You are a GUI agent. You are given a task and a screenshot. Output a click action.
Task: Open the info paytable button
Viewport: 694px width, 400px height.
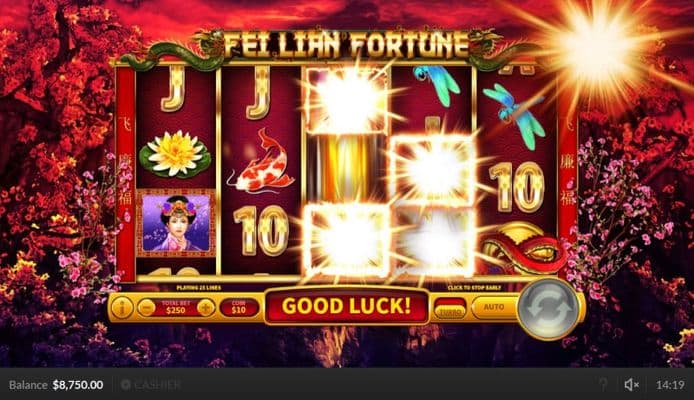[122, 308]
